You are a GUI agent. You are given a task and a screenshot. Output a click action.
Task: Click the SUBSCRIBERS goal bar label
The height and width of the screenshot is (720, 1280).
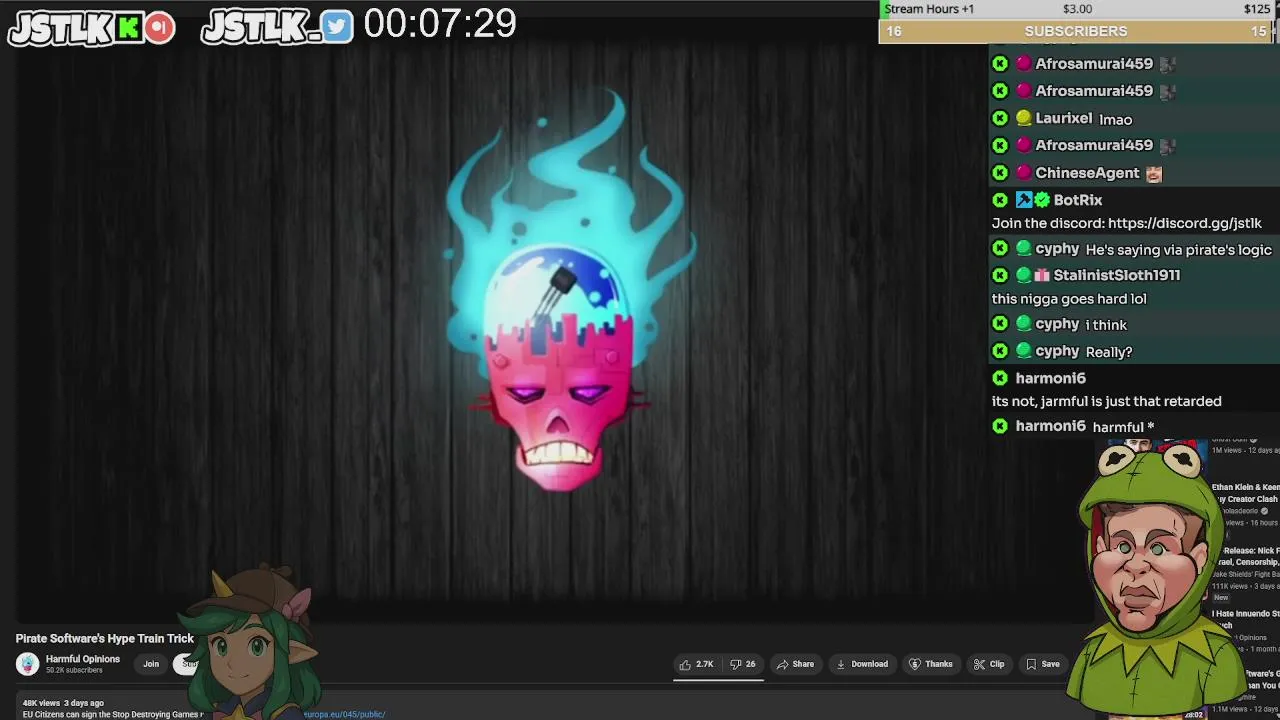1076,31
